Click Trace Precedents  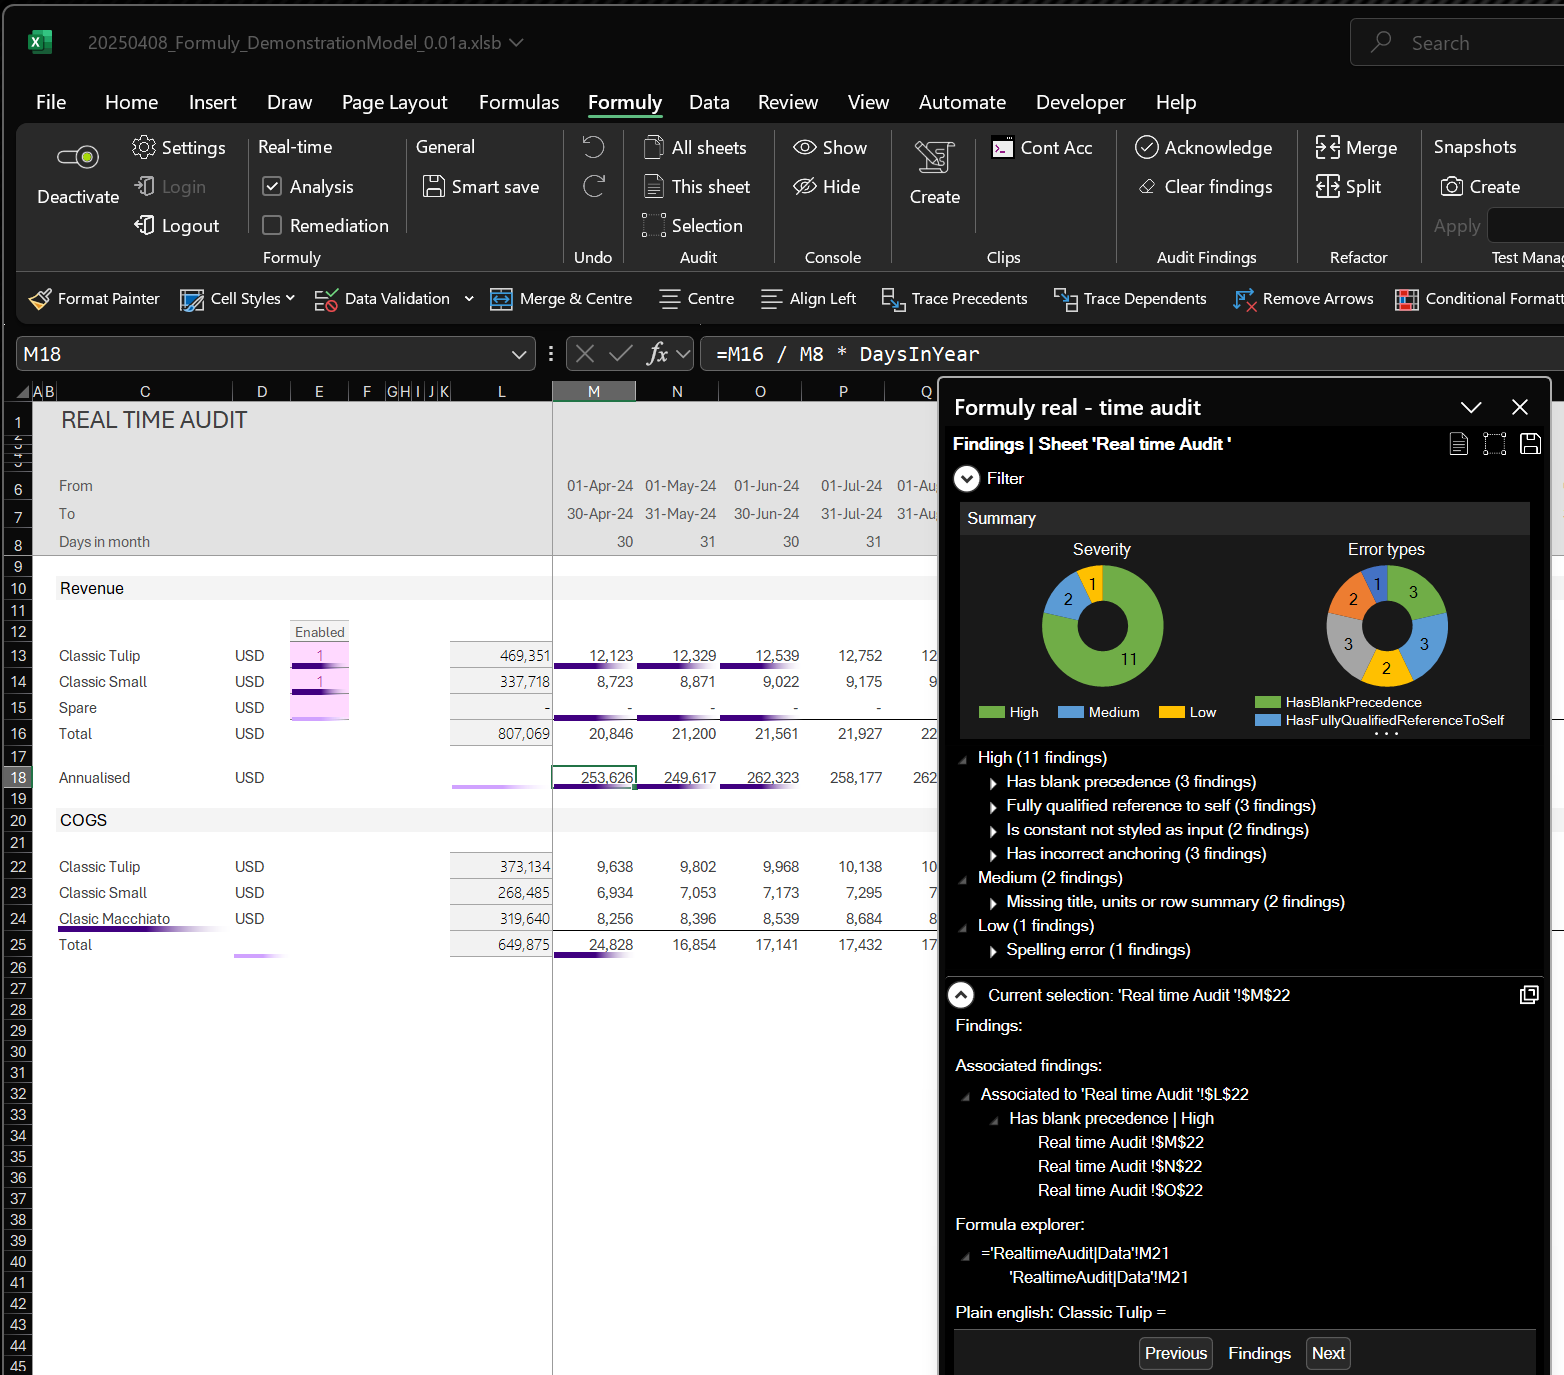[954, 298]
